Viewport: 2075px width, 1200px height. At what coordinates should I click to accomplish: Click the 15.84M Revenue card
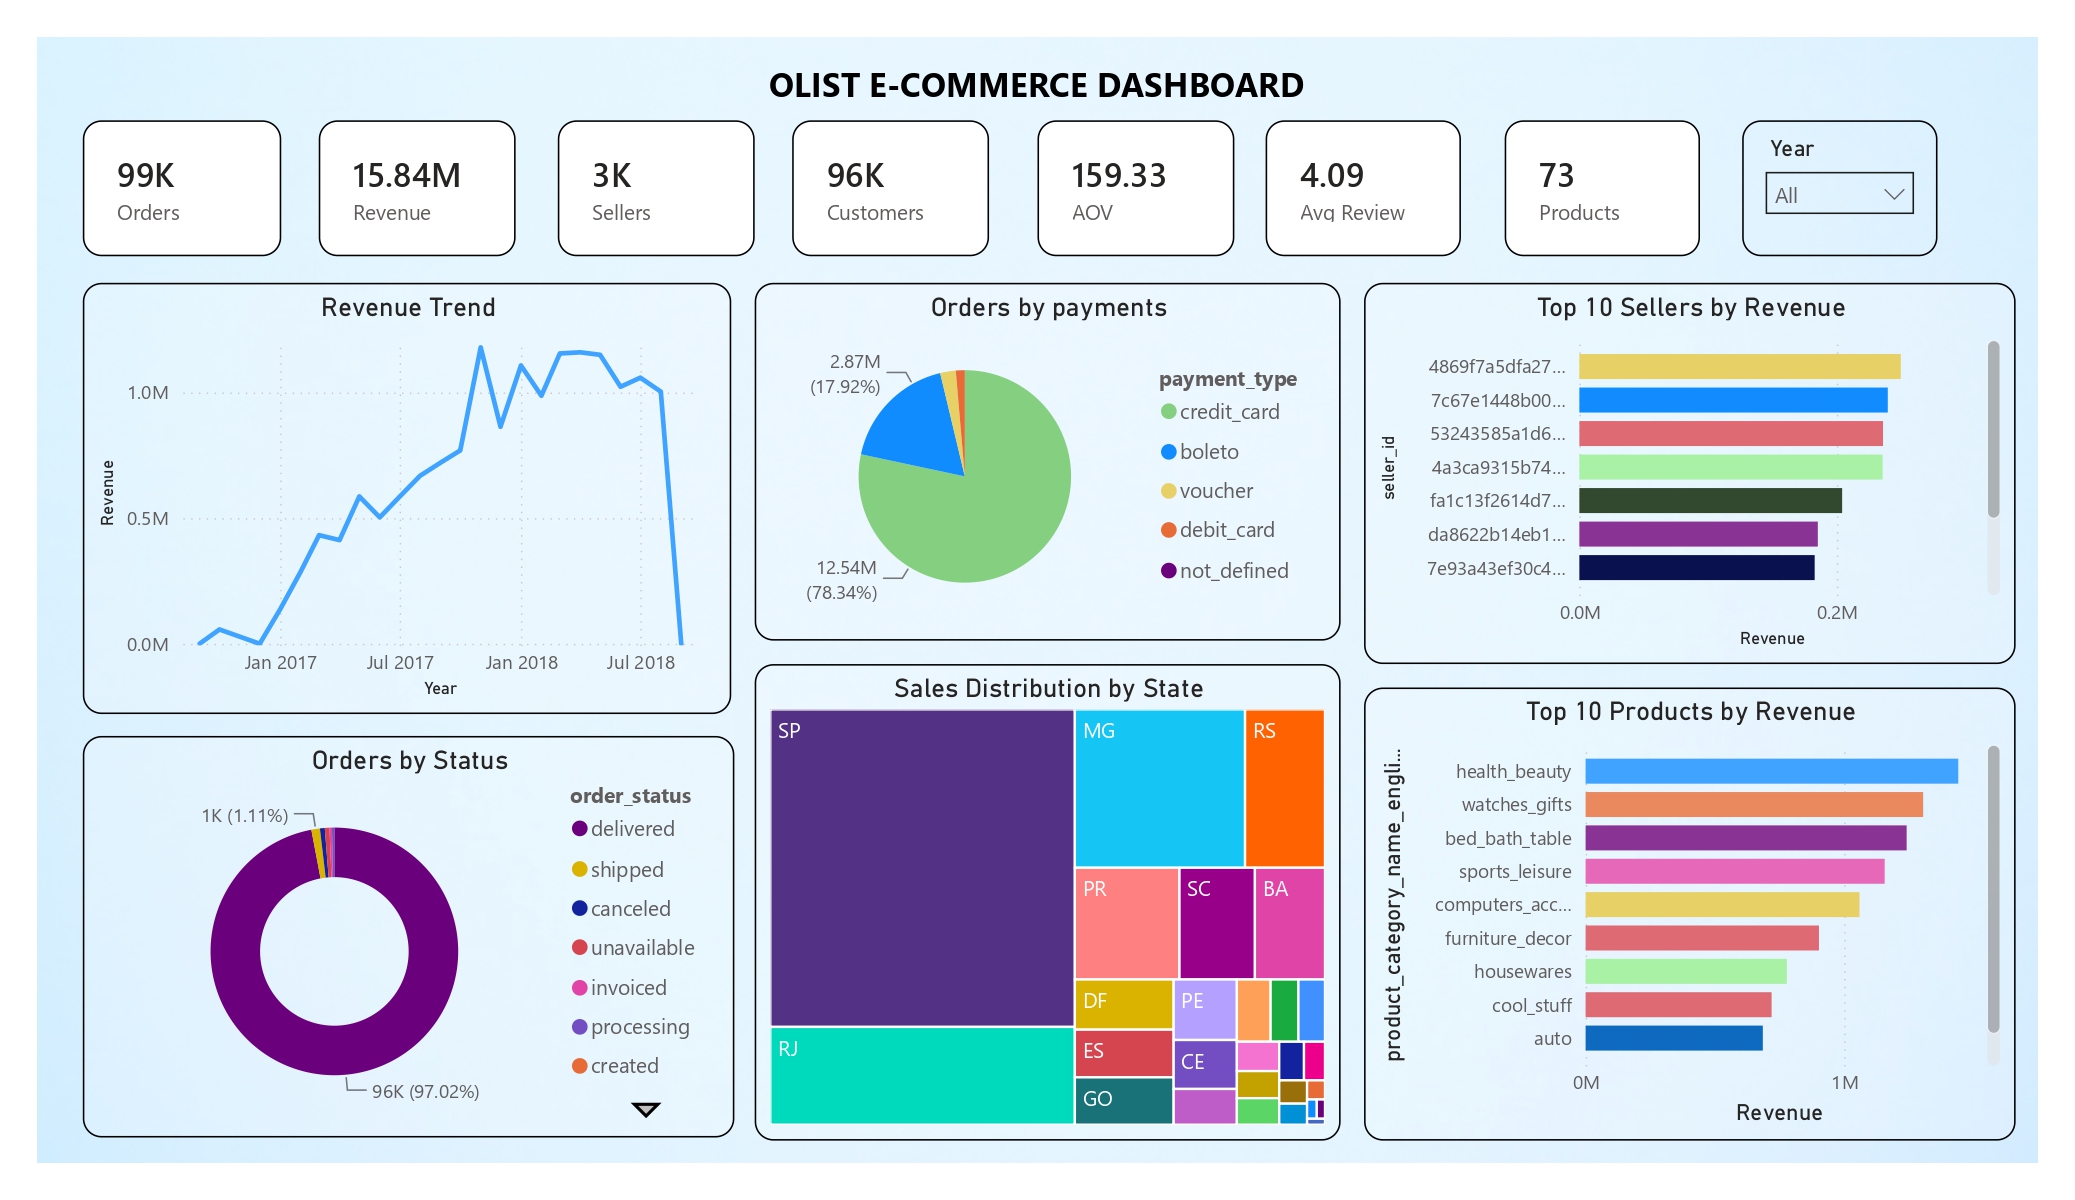click(417, 188)
